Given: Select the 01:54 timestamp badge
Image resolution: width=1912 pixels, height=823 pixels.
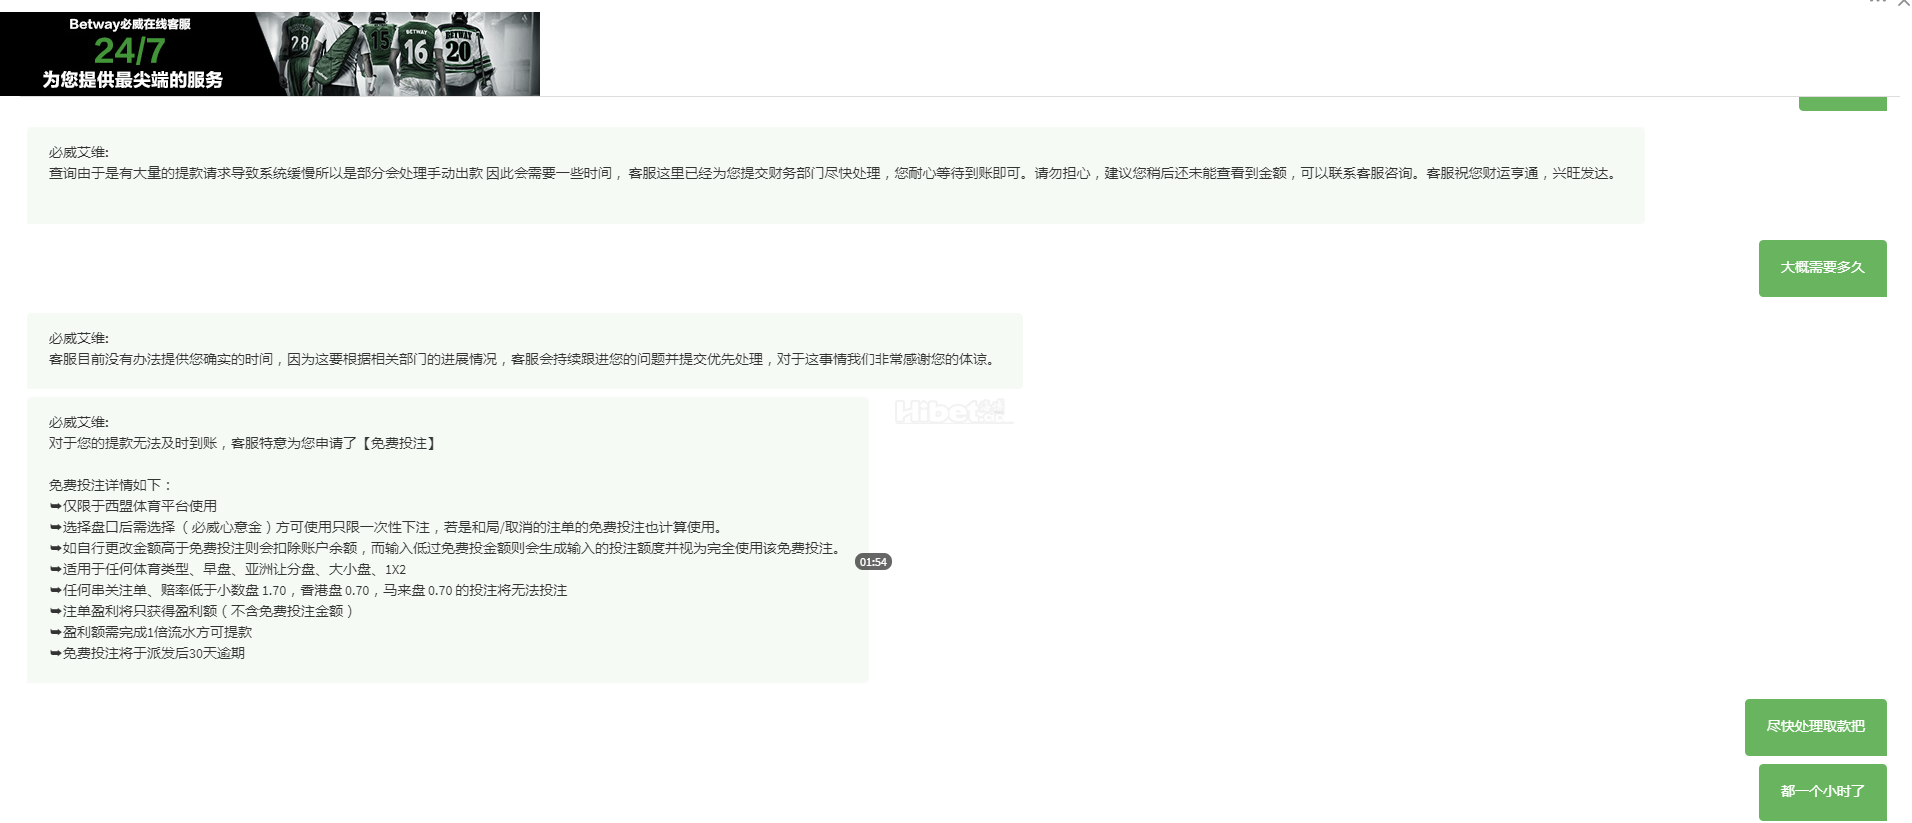Looking at the screenshot, I should point(873,562).
